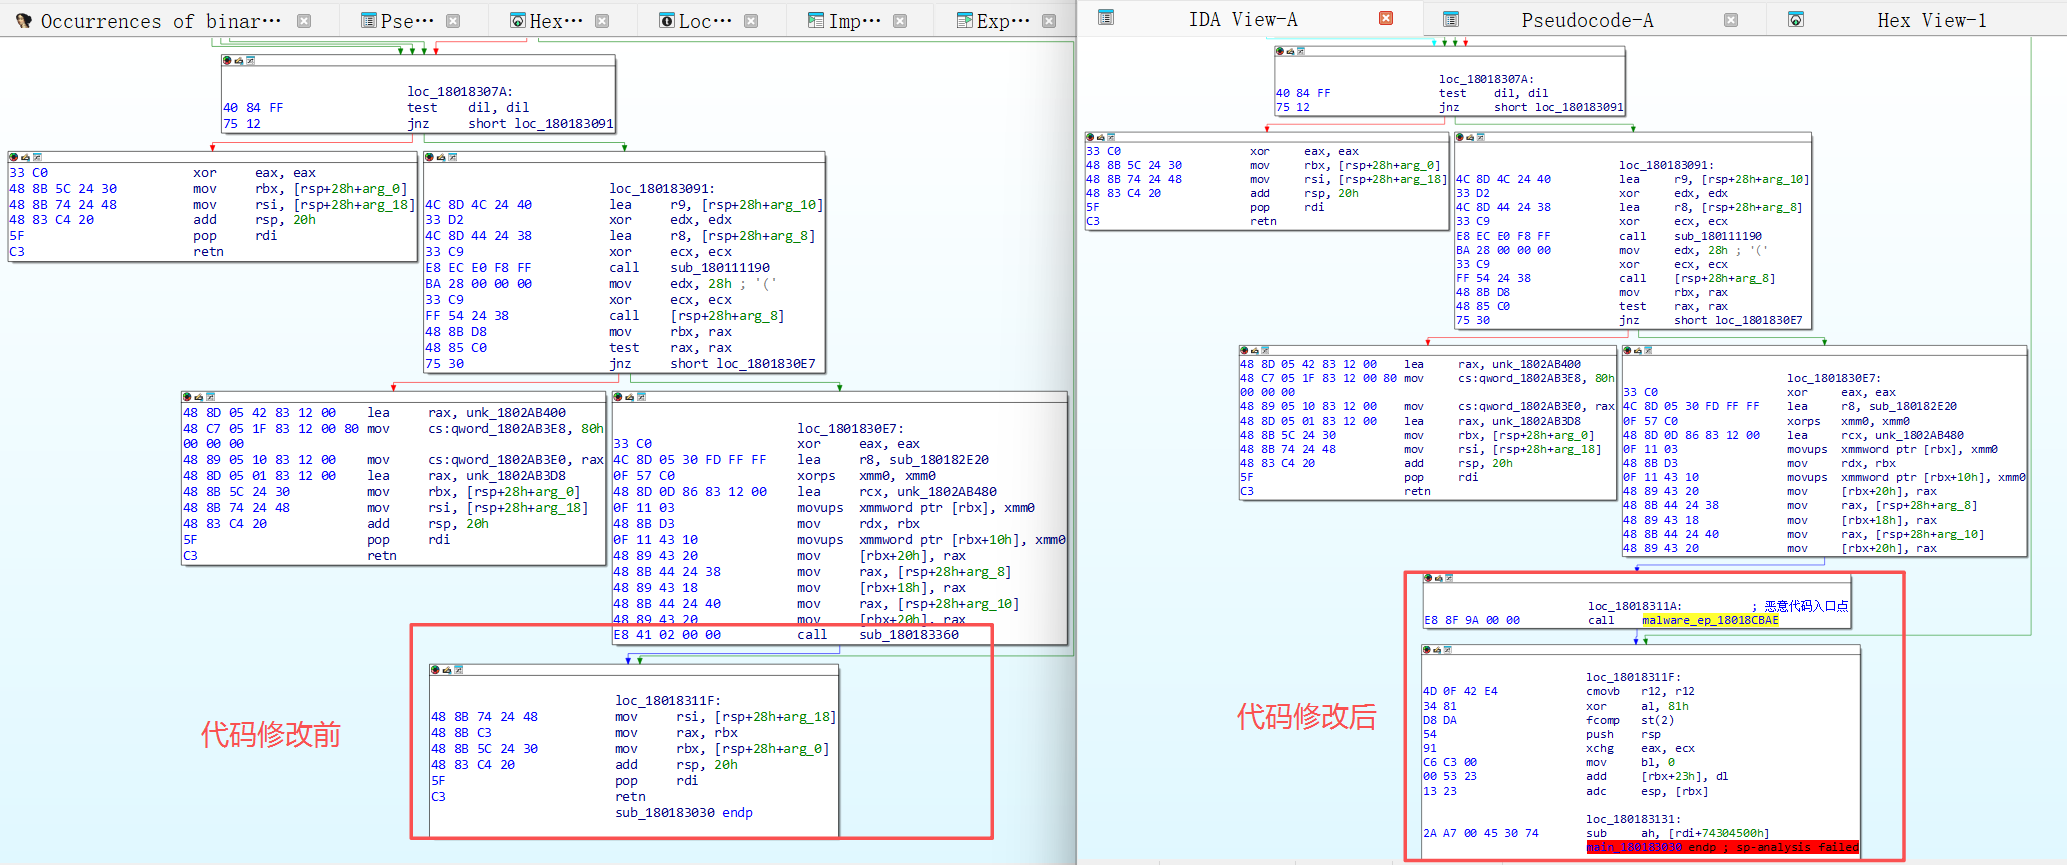2067x865 pixels.
Task: Set color of right-side loc_1801830E7 node
Action: [1628, 350]
